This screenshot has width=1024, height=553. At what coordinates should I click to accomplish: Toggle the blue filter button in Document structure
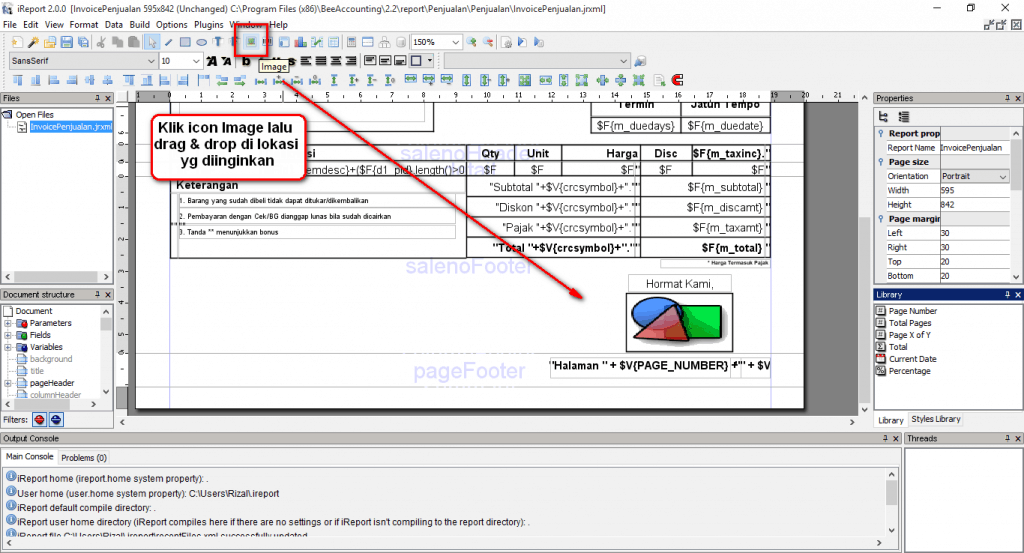pyautogui.click(x=56, y=419)
